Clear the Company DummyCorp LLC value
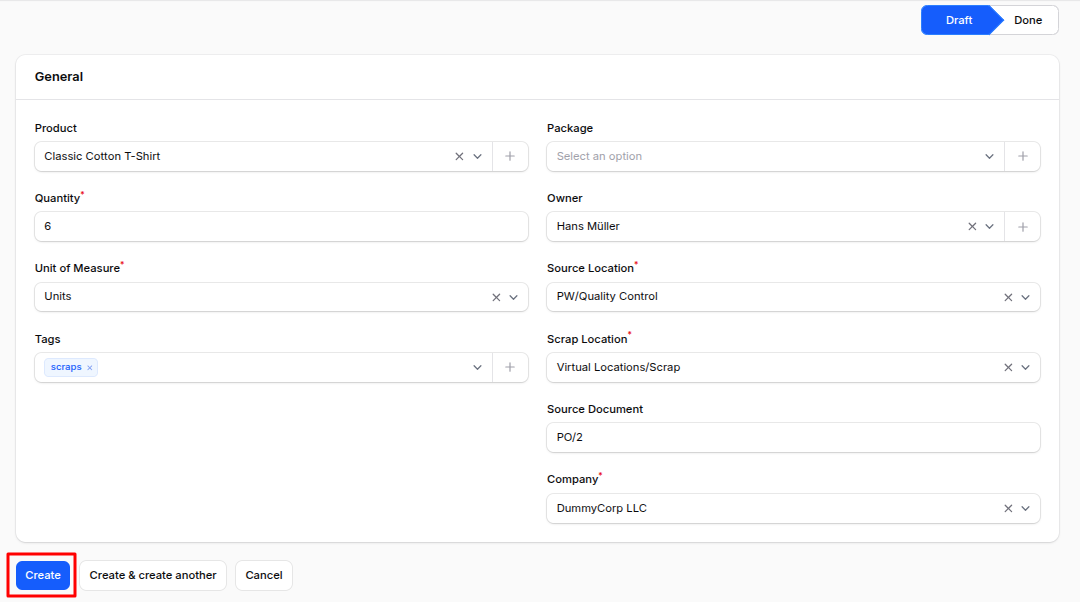The width and height of the screenshot is (1080, 602). pos(1008,509)
